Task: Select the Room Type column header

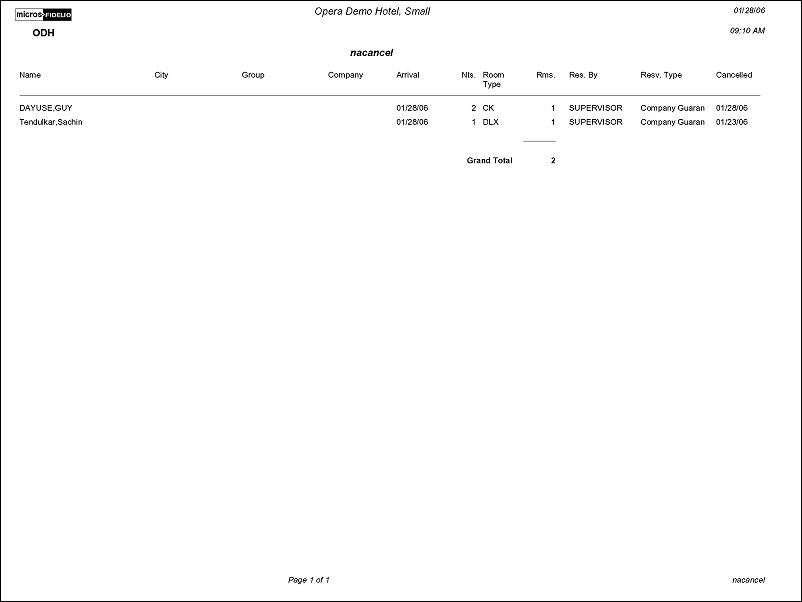Action: click(493, 80)
